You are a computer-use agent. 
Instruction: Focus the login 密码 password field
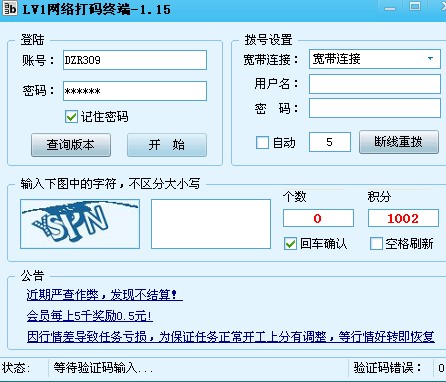tap(135, 91)
